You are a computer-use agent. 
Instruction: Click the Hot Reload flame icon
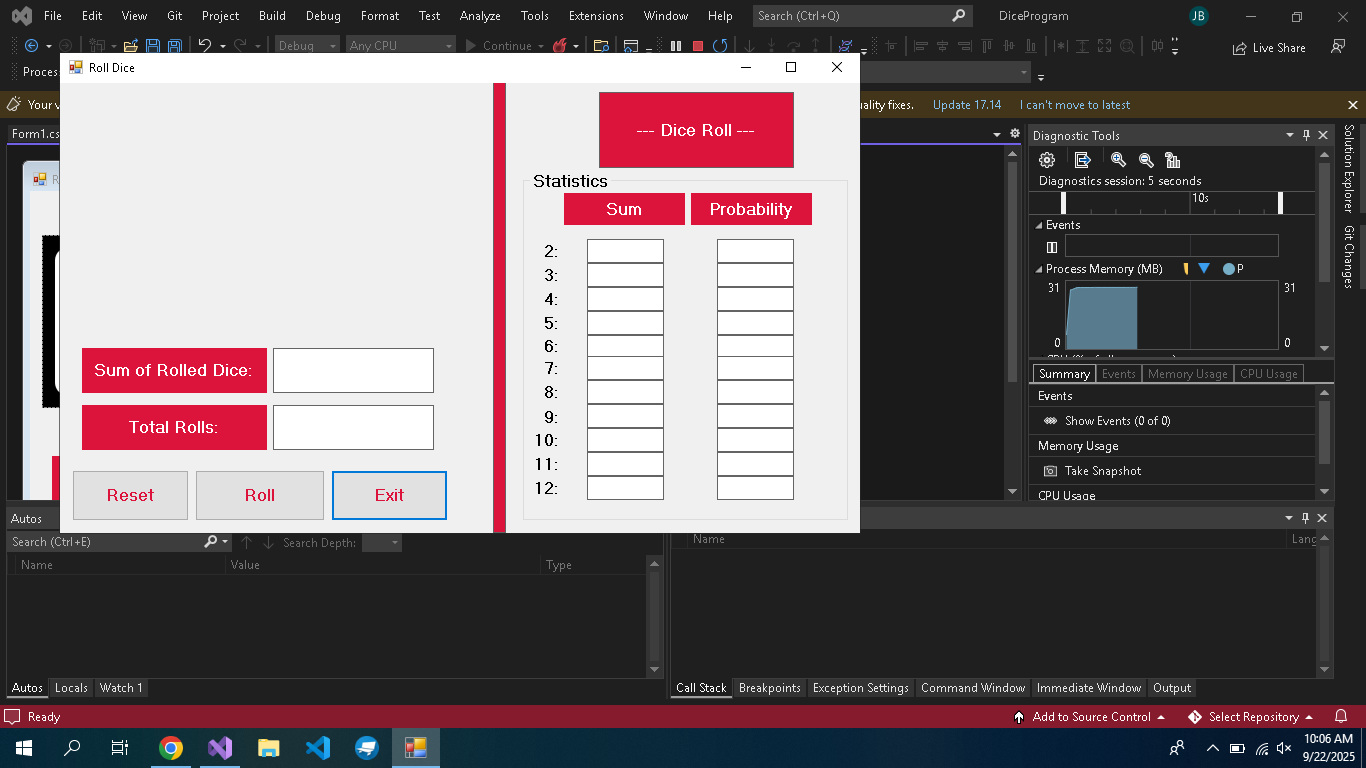click(x=560, y=46)
